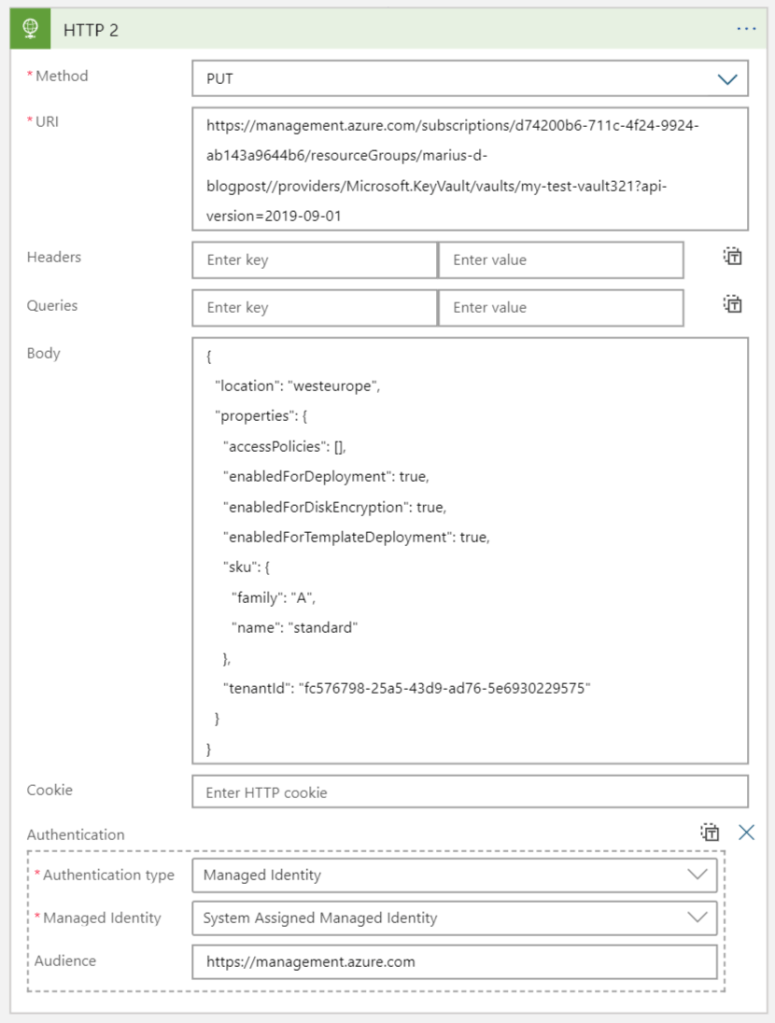Click the 'Enter HTTP cookie' field
The width and height of the screenshot is (775, 1023).
469,792
